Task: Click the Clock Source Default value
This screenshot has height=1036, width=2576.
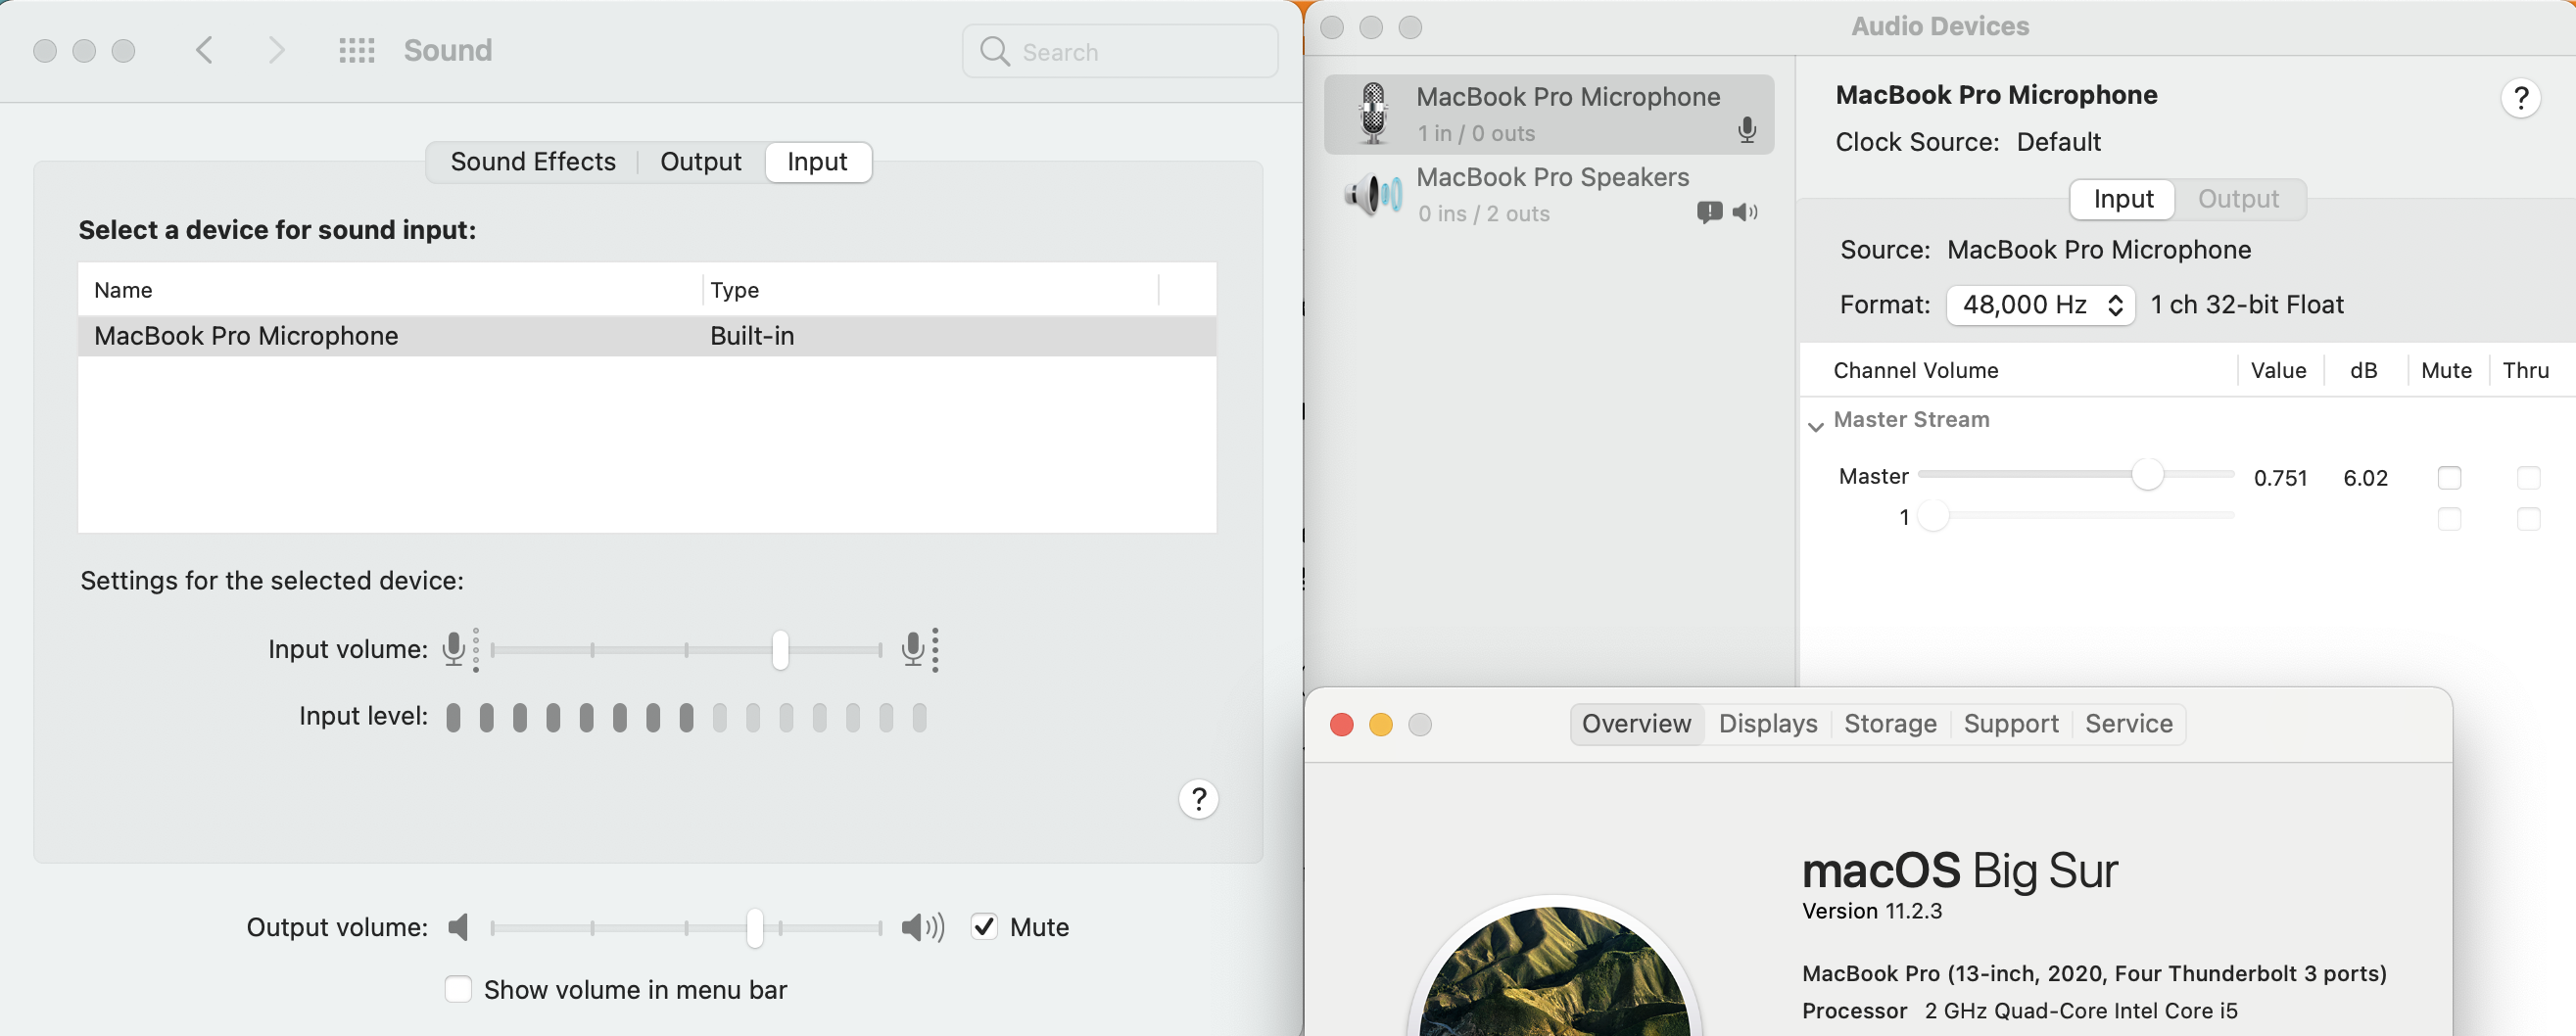Action: click(2058, 142)
